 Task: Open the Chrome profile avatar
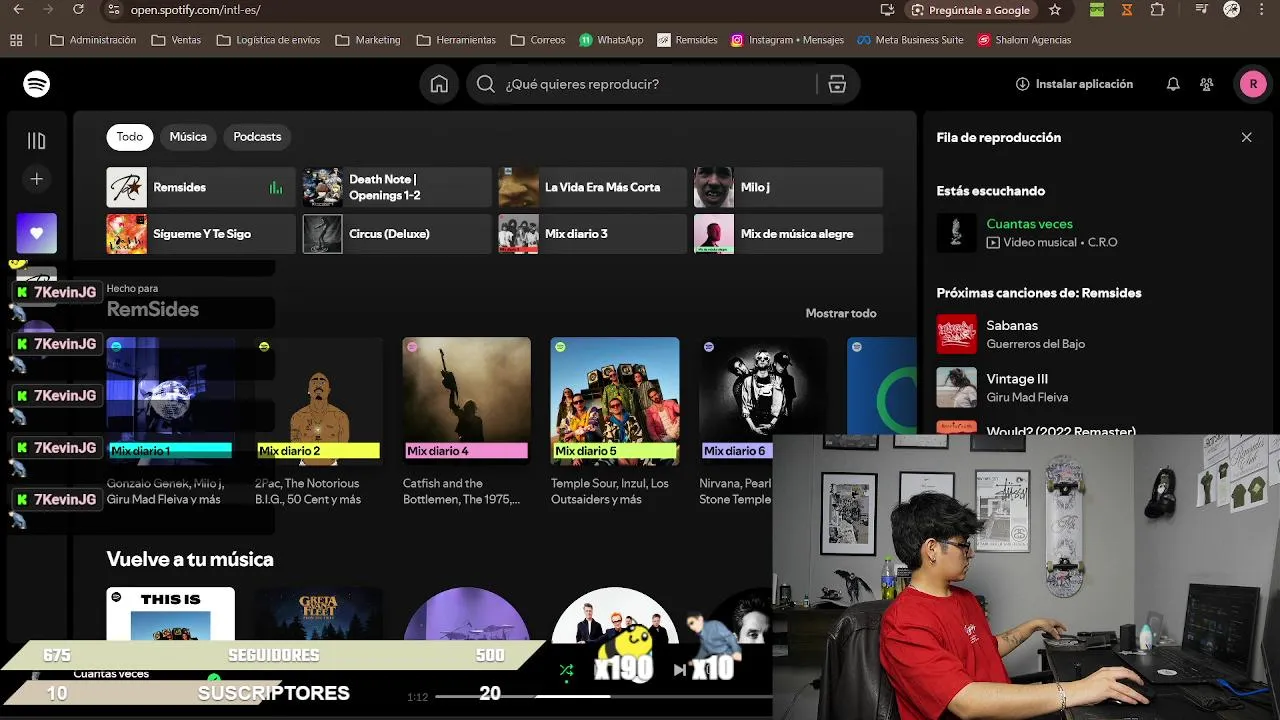point(1232,10)
